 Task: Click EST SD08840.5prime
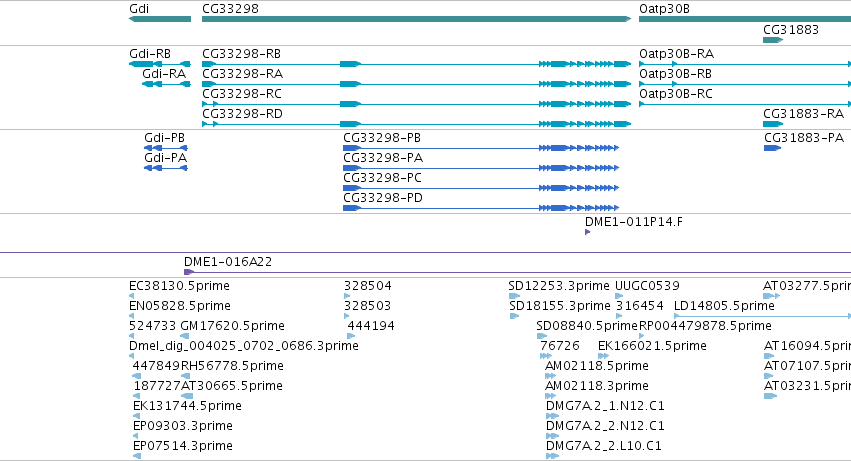(x=587, y=326)
